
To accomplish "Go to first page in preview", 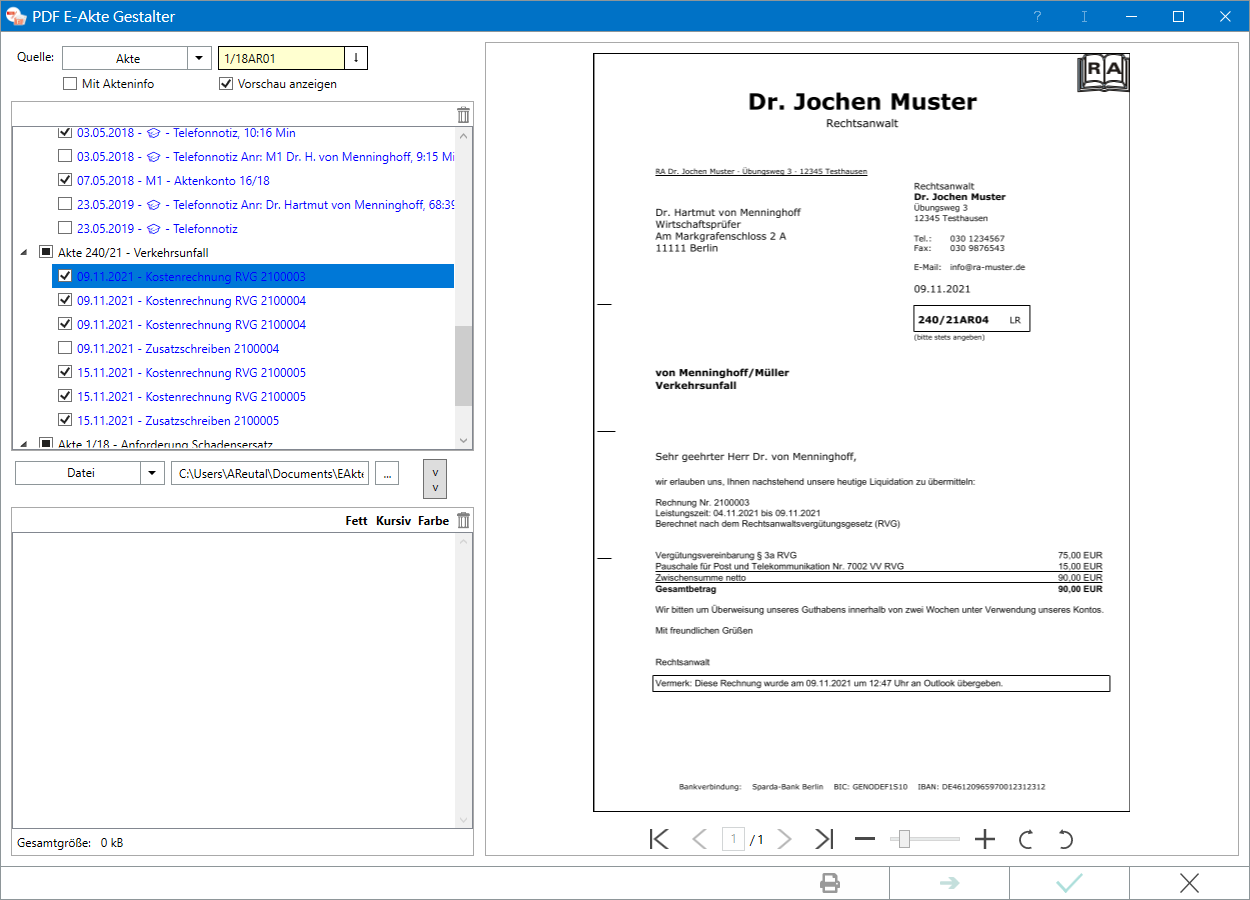I will [659, 839].
